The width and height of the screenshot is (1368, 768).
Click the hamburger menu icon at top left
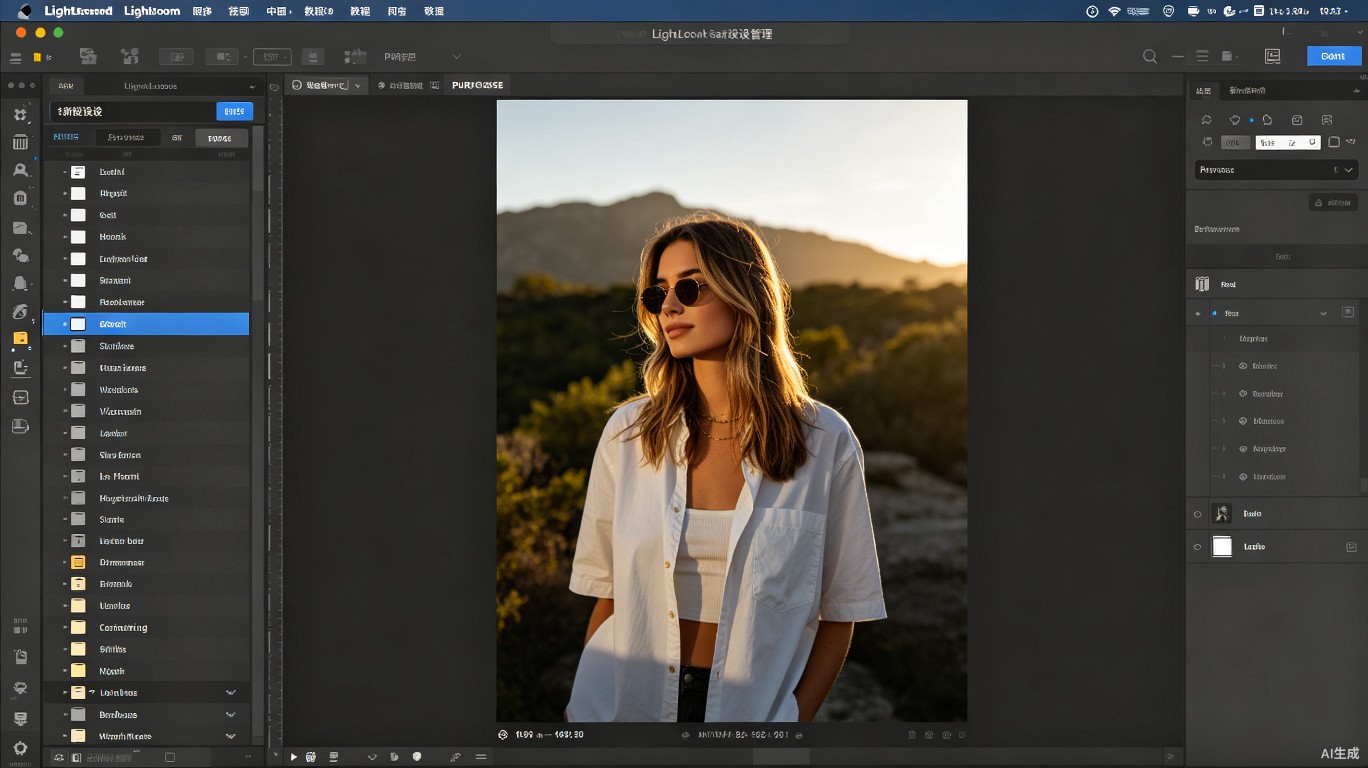click(x=15, y=58)
